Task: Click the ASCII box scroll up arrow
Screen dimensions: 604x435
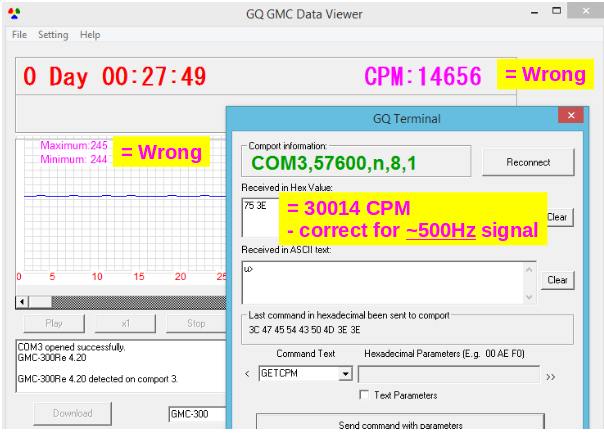Action: pyautogui.click(x=529, y=270)
